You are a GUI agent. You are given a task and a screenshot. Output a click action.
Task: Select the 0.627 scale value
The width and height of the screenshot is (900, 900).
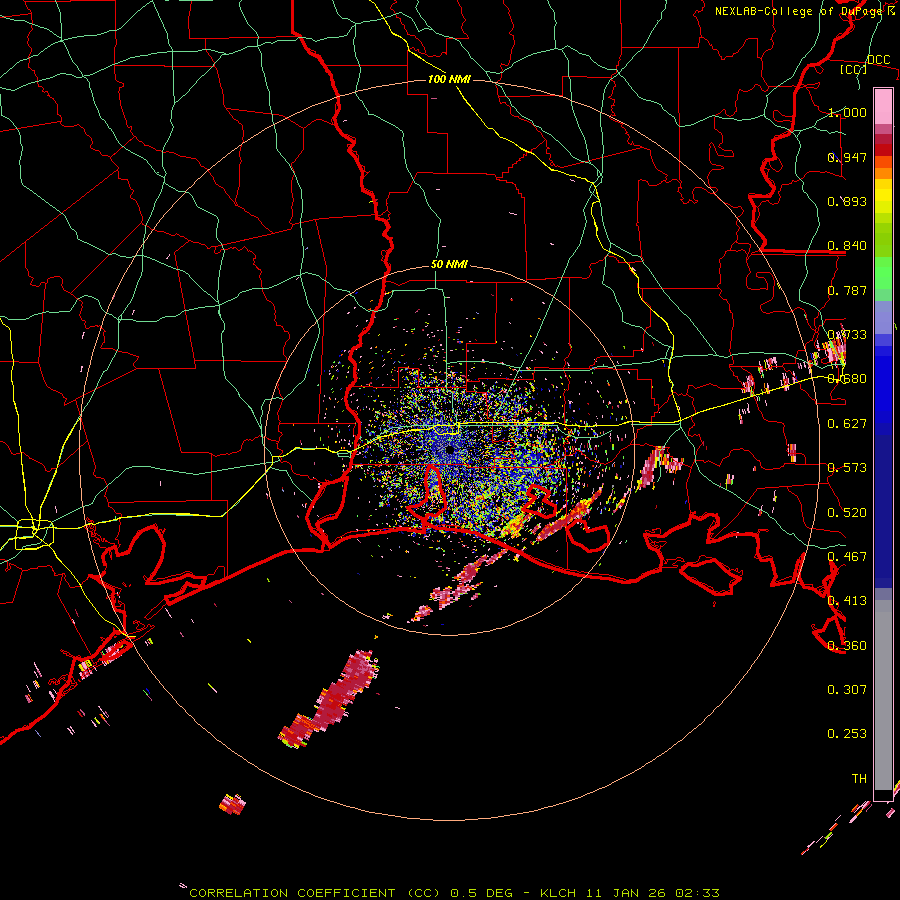coord(847,424)
